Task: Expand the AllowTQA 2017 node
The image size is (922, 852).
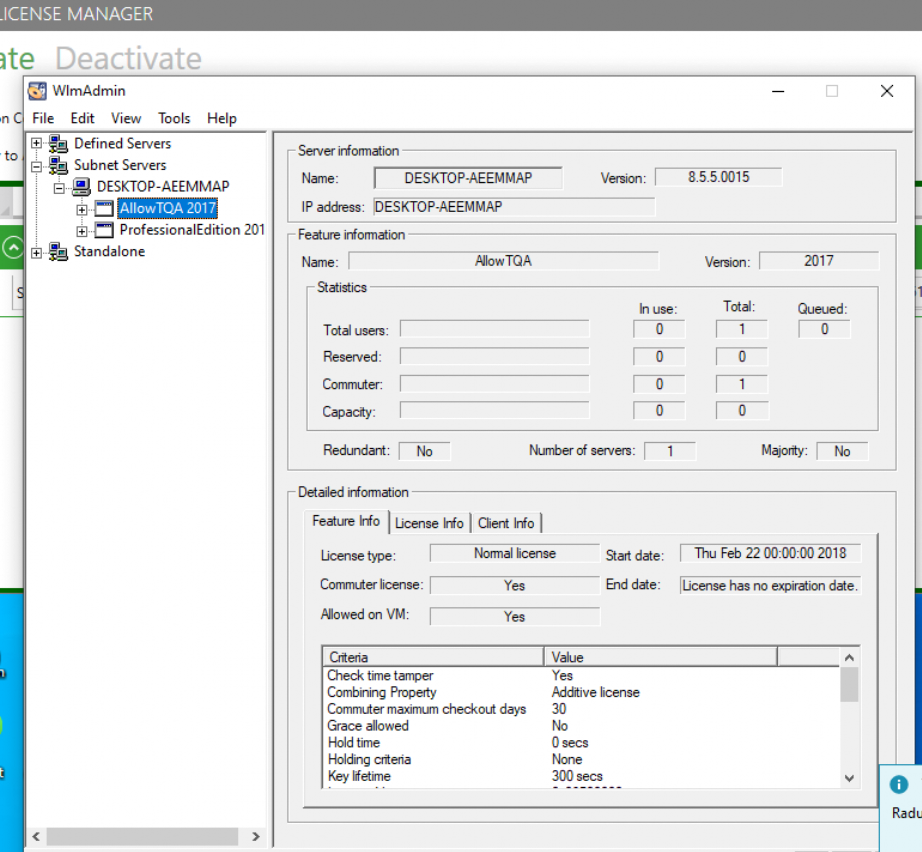Action: (x=82, y=210)
